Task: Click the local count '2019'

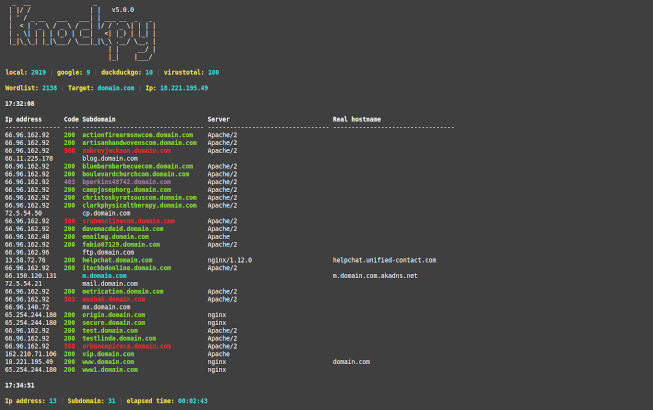Action: [x=38, y=72]
